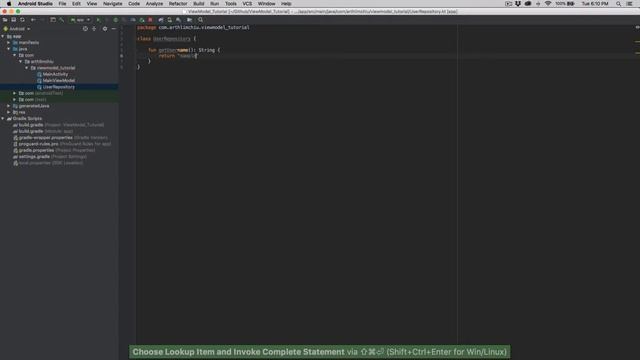
Task: Click the Synchronize toolbar icon
Action: (x=22, y=20)
